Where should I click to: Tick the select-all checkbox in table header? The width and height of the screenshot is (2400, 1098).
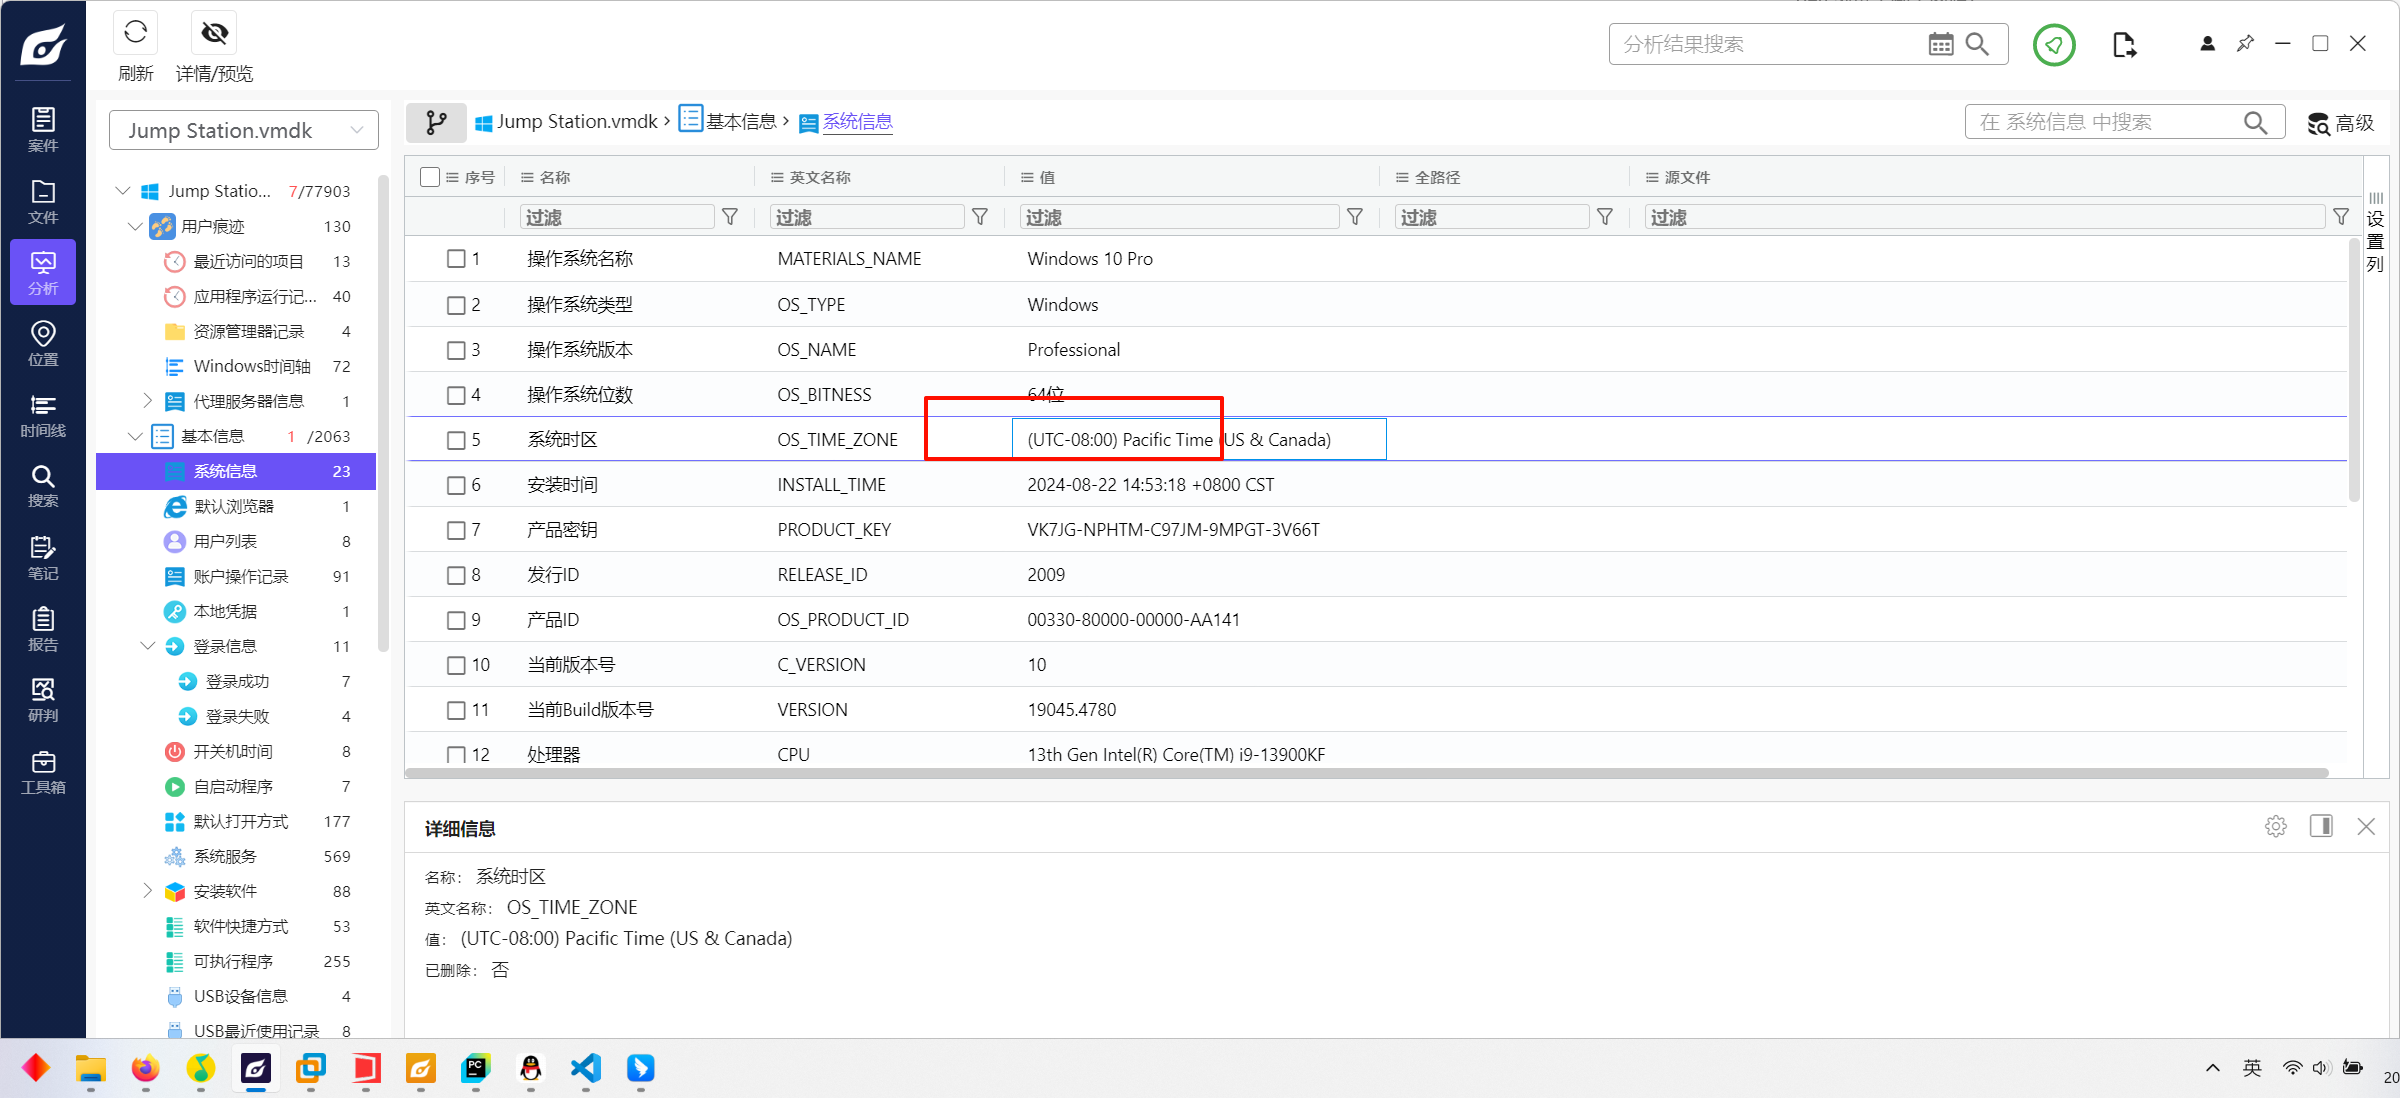point(430,177)
